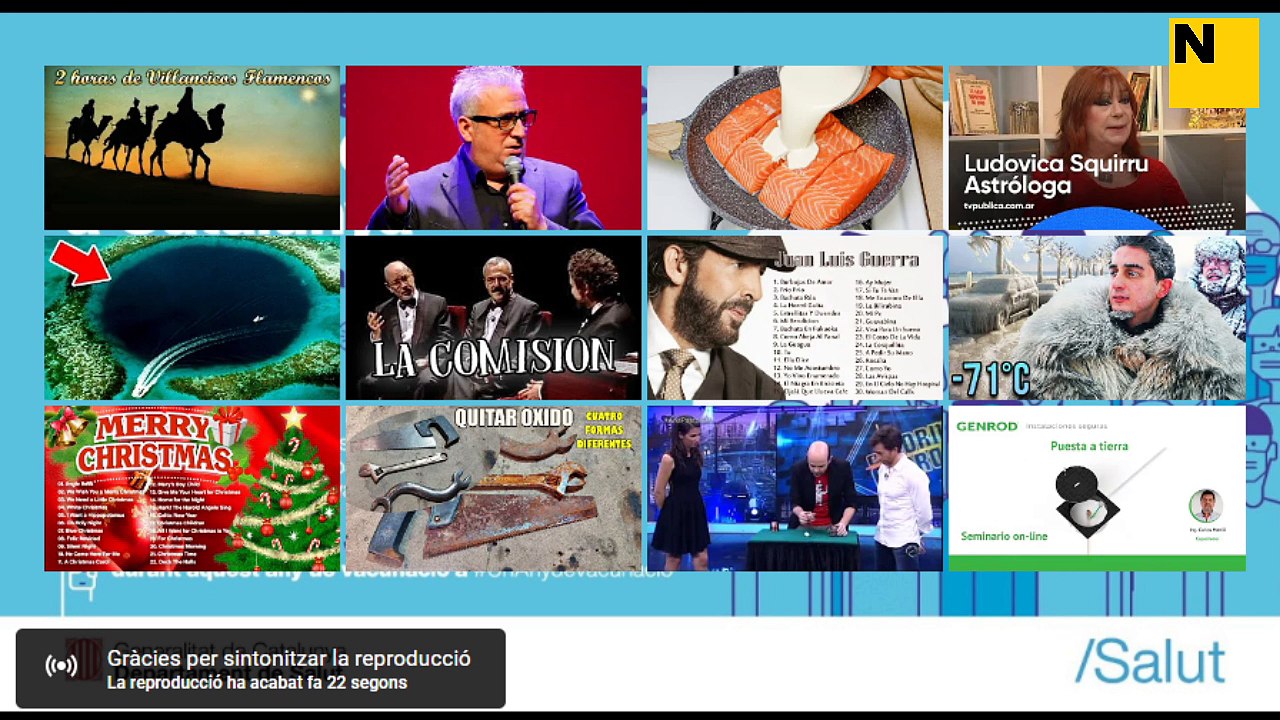This screenshot has height=720, width=1280.
Task: Play the La Comisión video thumbnail
Action: coord(493,318)
